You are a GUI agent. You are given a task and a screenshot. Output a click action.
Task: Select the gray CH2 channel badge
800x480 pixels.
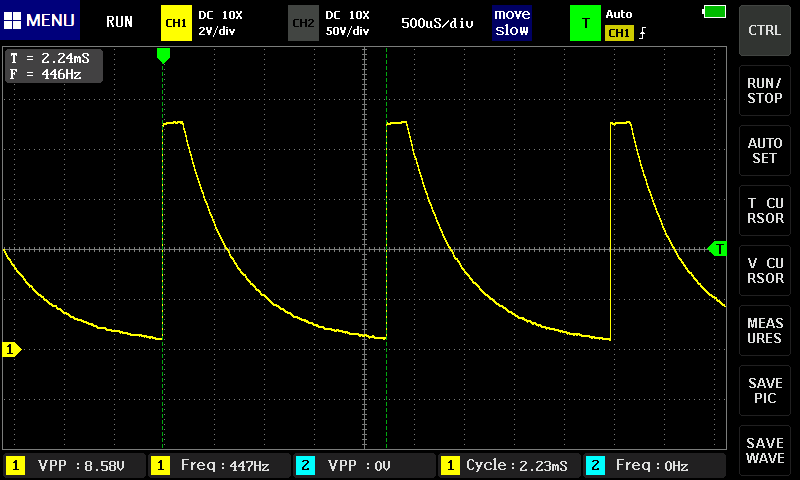coord(303,23)
